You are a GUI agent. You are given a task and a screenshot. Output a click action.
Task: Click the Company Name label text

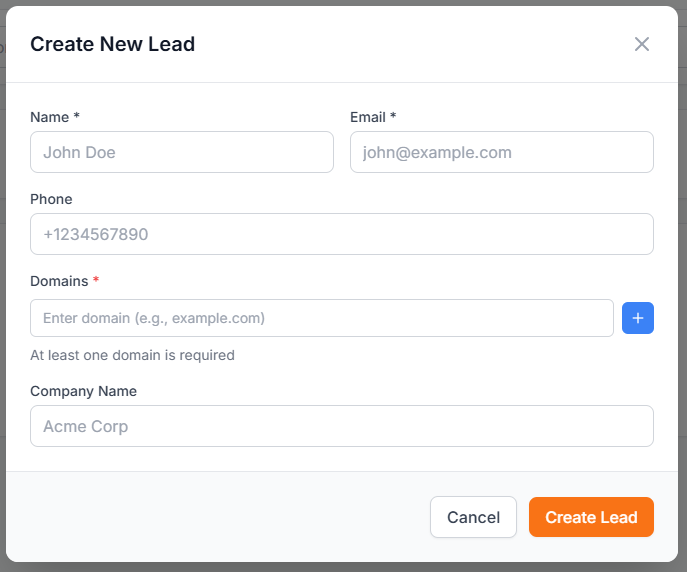[x=83, y=391]
